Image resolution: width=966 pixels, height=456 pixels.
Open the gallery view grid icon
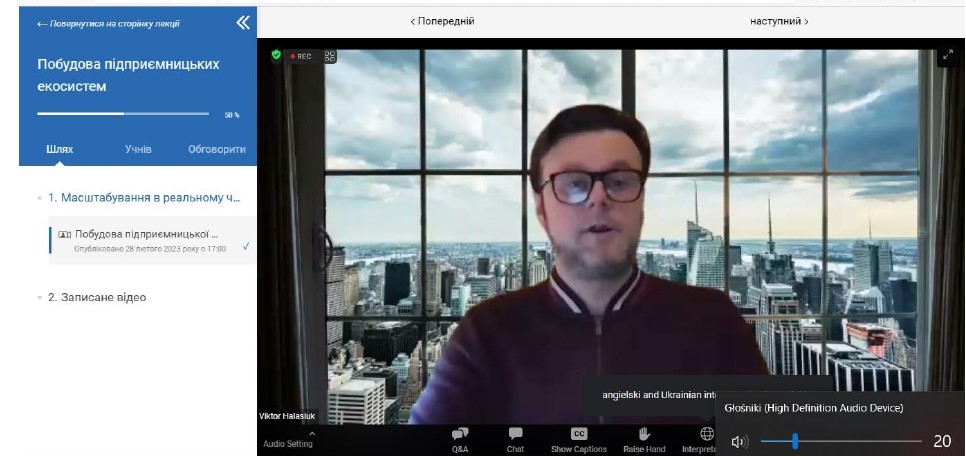click(x=330, y=57)
